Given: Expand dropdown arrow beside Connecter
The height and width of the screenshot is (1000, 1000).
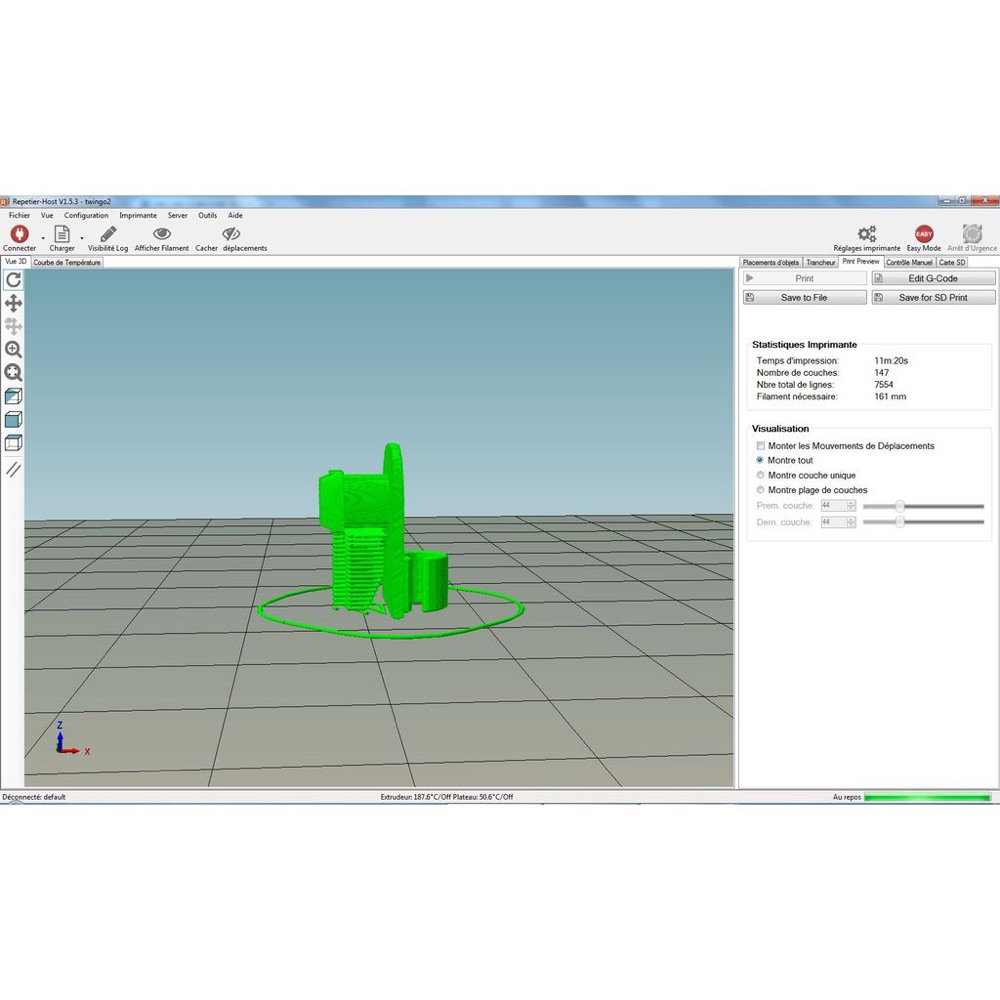Looking at the screenshot, I should (x=43, y=239).
